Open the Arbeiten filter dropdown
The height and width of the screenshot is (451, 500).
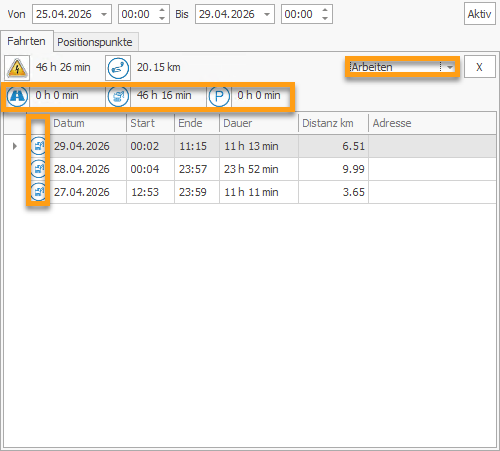[x=450, y=67]
